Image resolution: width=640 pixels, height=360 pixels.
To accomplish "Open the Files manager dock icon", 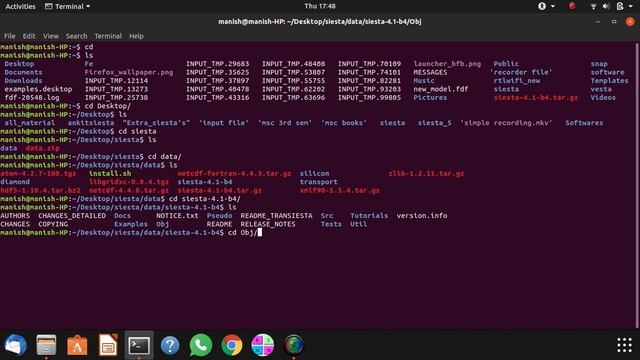I will (x=46, y=345).
